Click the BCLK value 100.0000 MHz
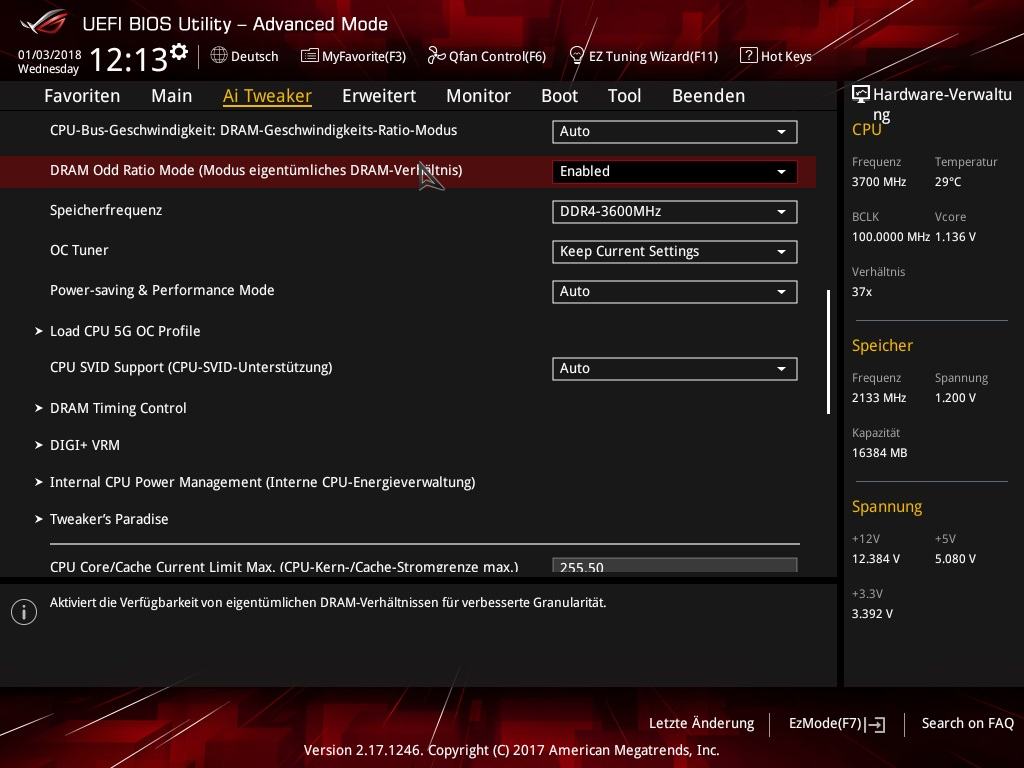This screenshot has width=1024, height=768. [x=891, y=237]
